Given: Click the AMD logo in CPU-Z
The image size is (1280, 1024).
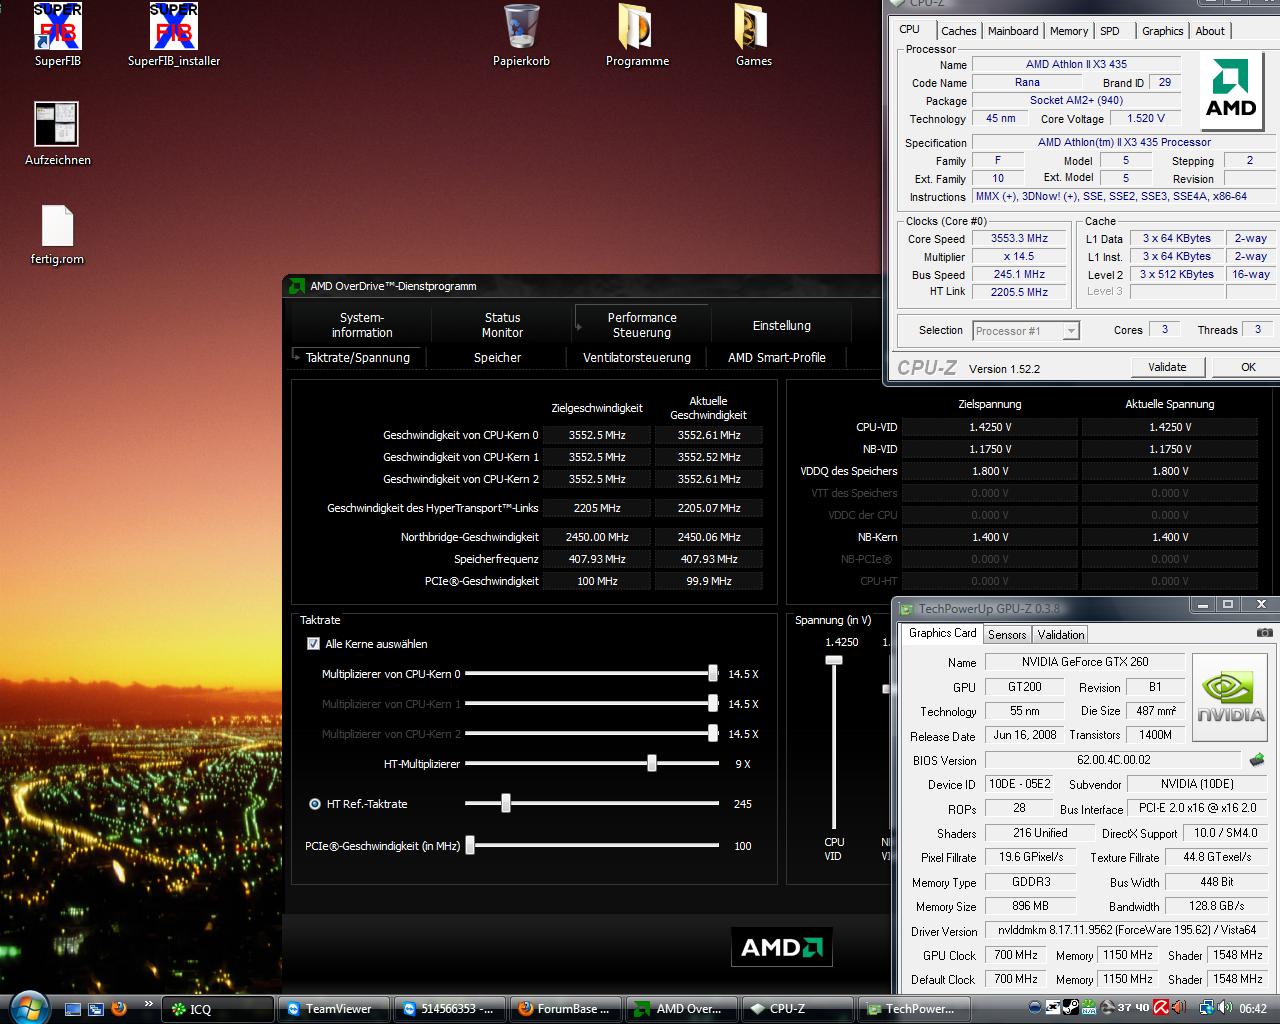Looking at the screenshot, I should 1231,89.
